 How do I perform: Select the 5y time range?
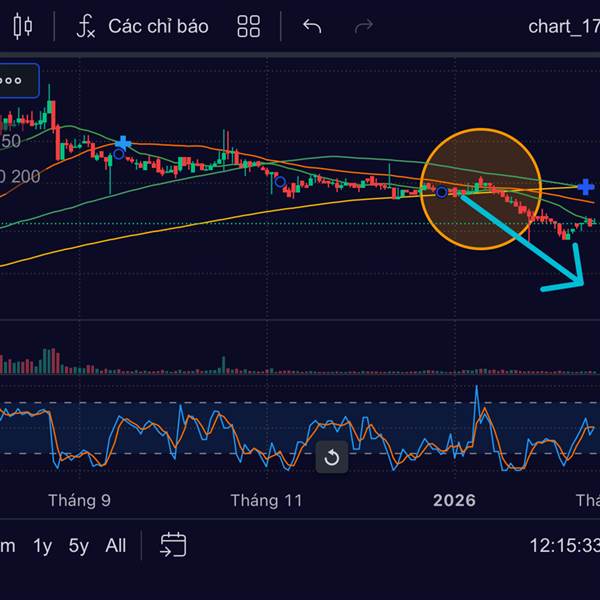78,546
